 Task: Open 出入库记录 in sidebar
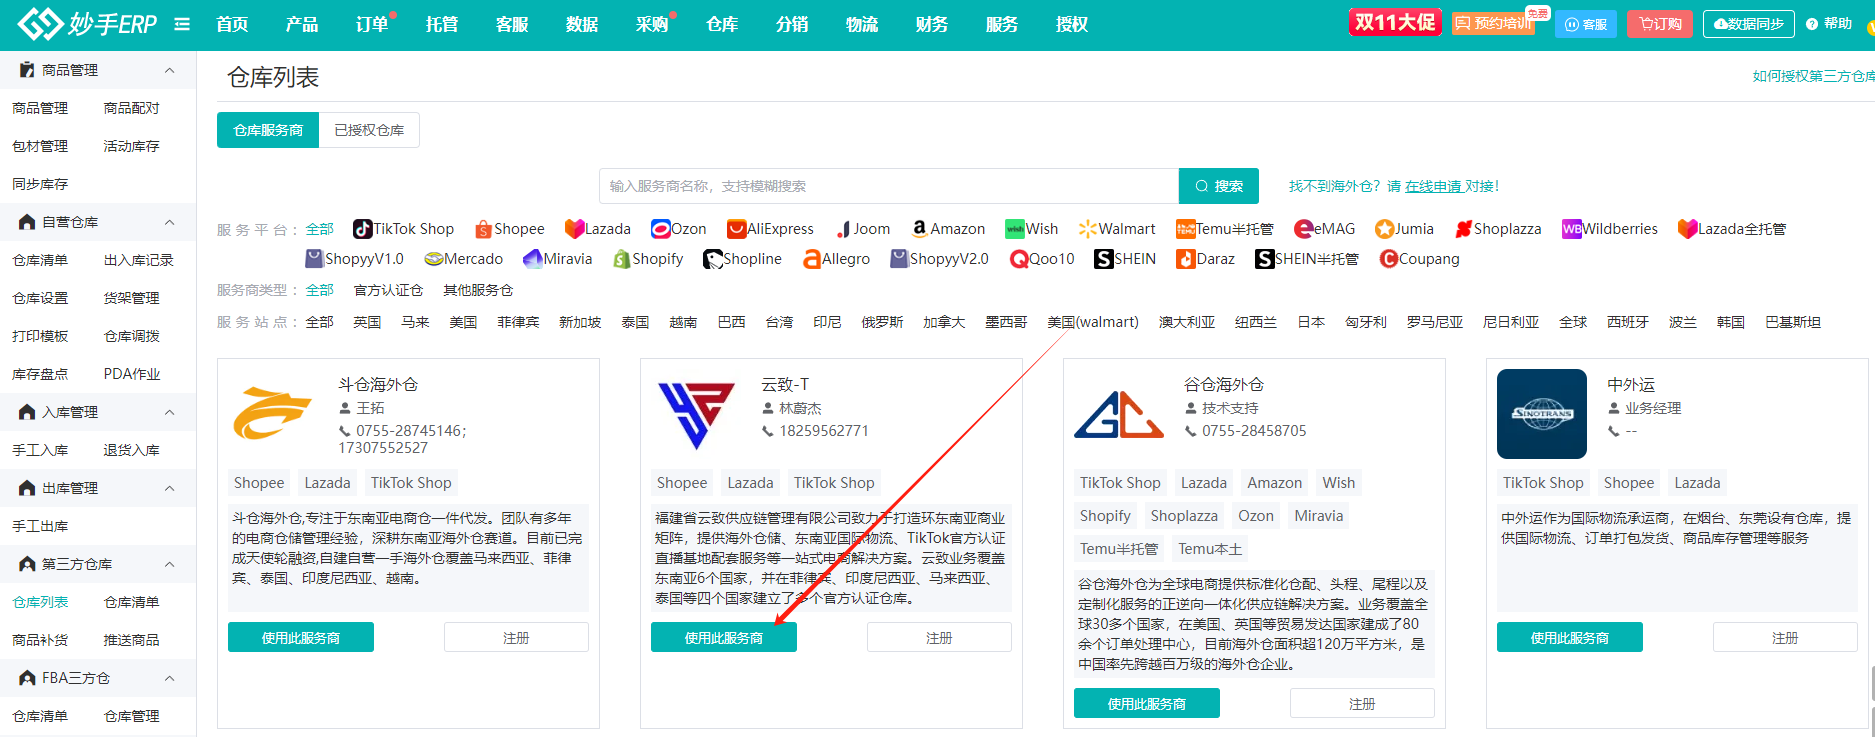tap(139, 260)
